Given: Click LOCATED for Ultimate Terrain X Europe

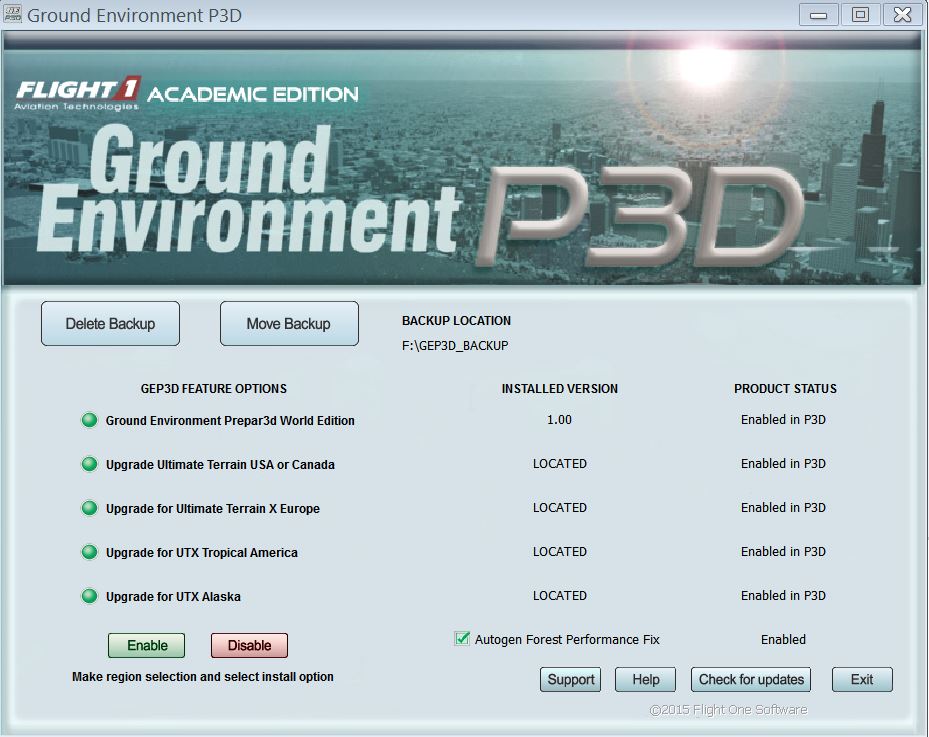Looking at the screenshot, I should click(560, 508).
